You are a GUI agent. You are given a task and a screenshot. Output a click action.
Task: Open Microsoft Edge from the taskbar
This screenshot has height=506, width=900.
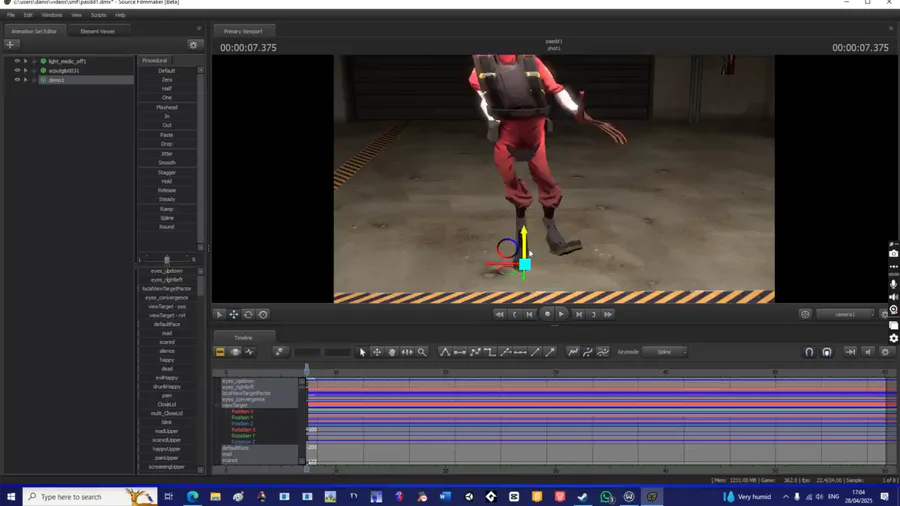[192, 497]
